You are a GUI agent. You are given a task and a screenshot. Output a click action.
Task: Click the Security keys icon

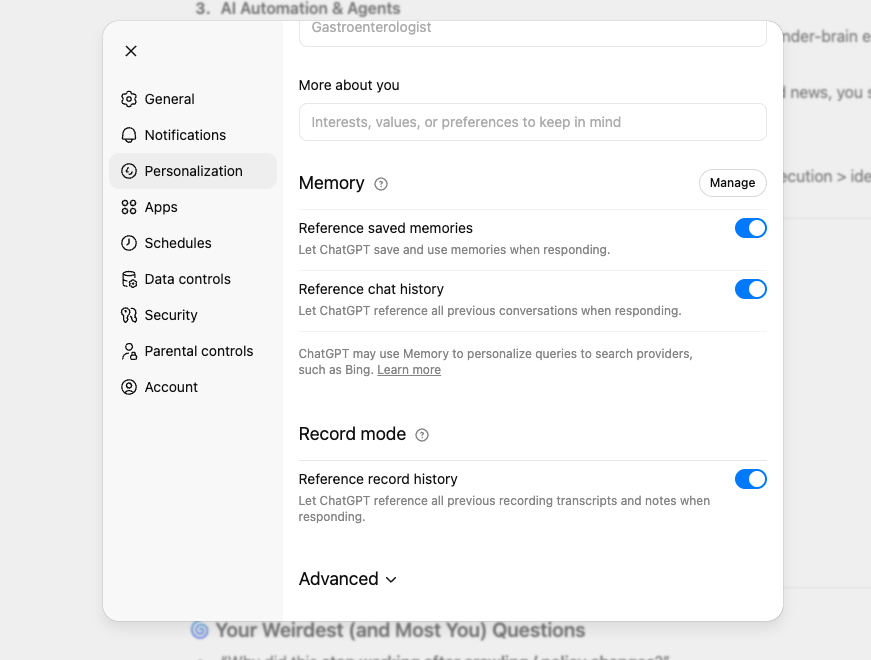click(129, 315)
